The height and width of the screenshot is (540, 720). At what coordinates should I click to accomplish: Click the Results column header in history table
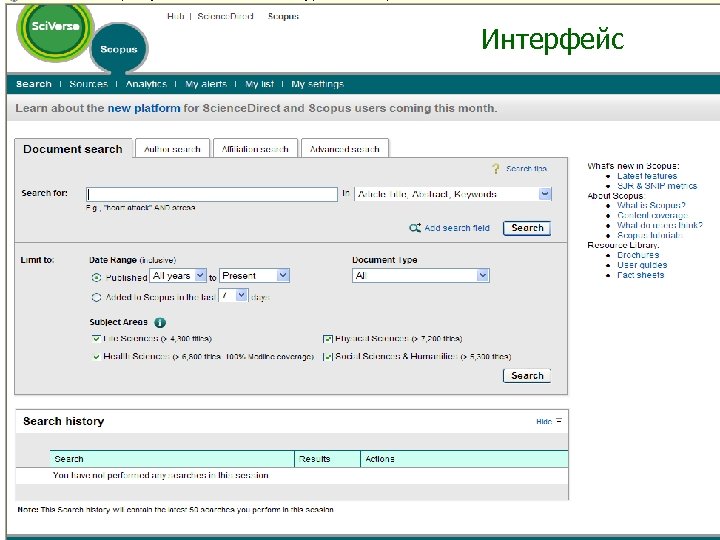pyautogui.click(x=327, y=459)
